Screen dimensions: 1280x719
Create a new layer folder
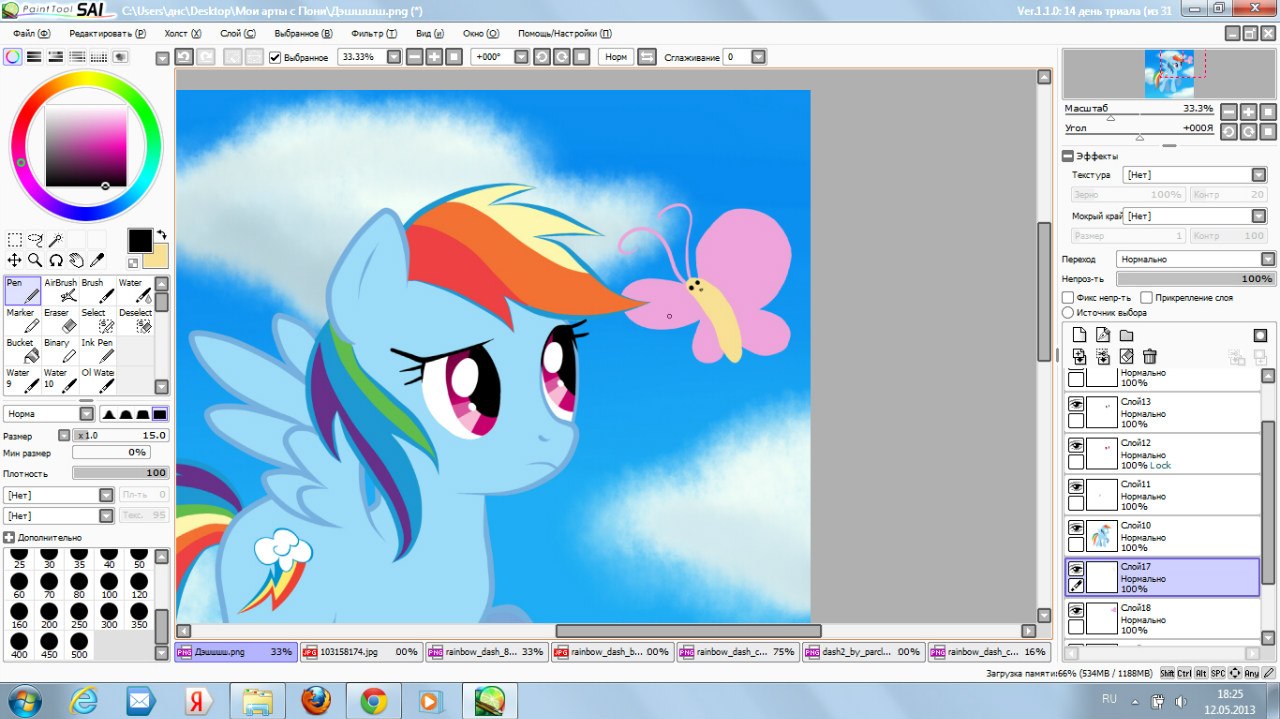pos(1126,335)
